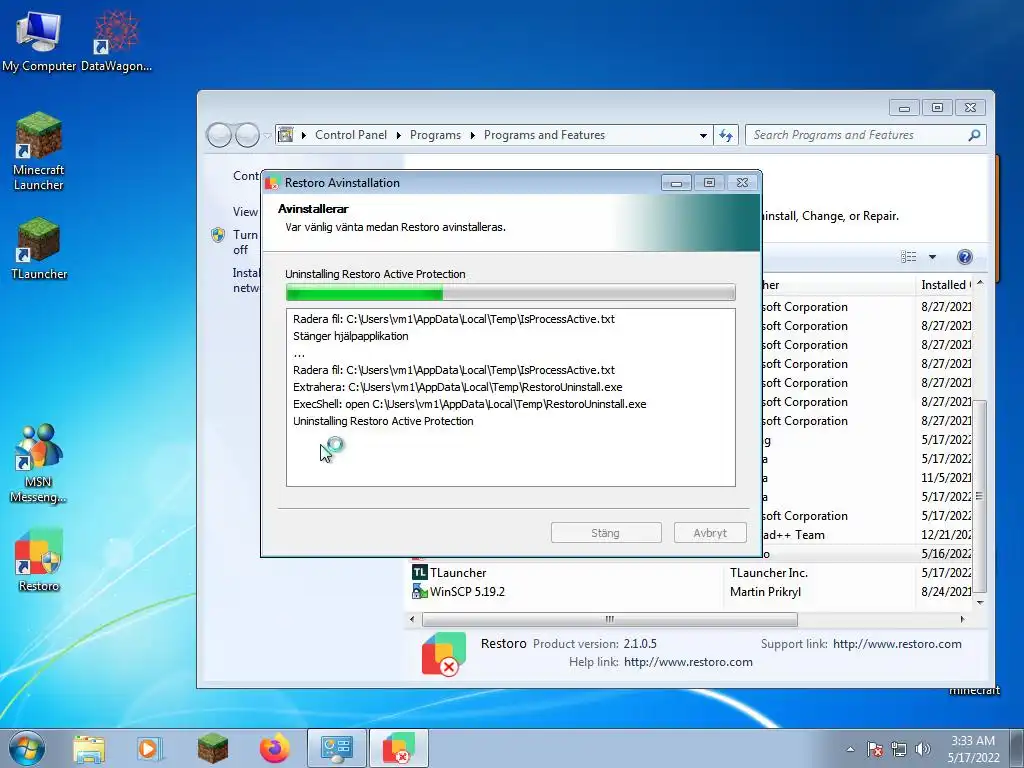Image resolution: width=1024 pixels, height=768 pixels.
Task: Click the 12/21/202 install date cell
Action: point(946,535)
